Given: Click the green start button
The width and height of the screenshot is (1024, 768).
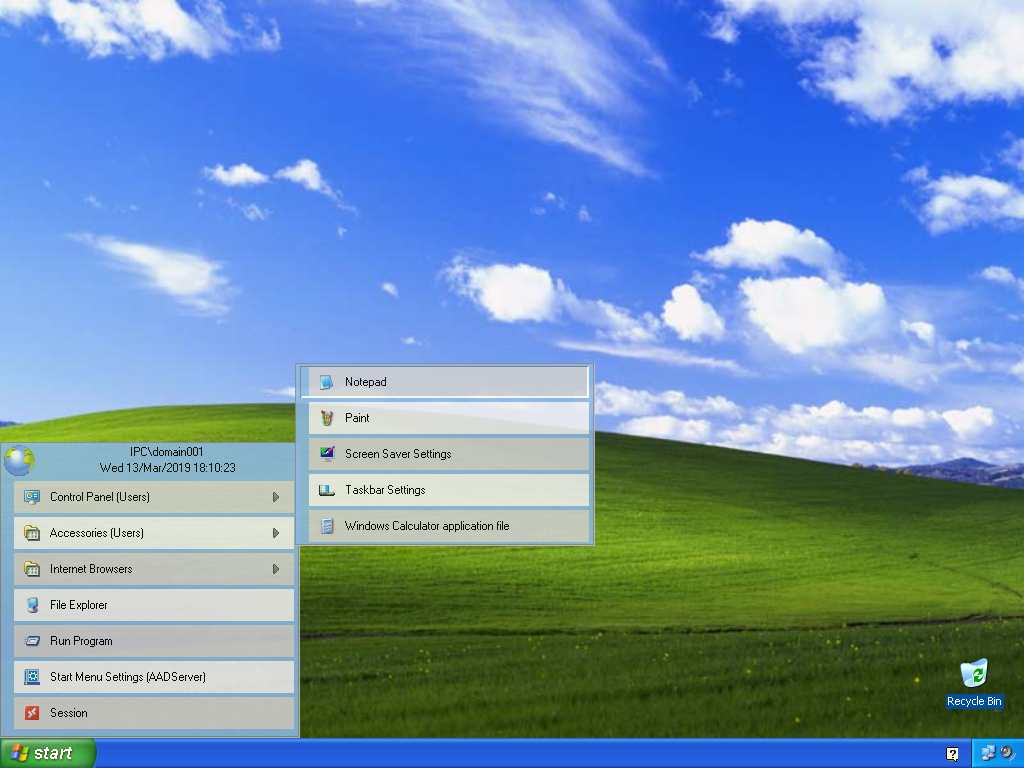Looking at the screenshot, I should coord(47,753).
